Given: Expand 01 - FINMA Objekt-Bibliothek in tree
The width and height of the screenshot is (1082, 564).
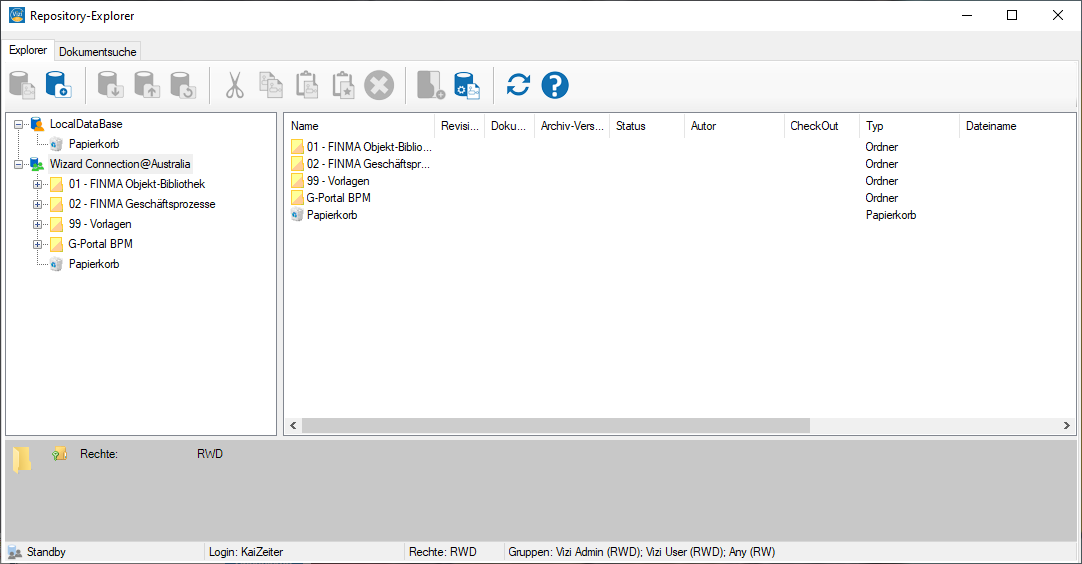Looking at the screenshot, I should point(38,184).
